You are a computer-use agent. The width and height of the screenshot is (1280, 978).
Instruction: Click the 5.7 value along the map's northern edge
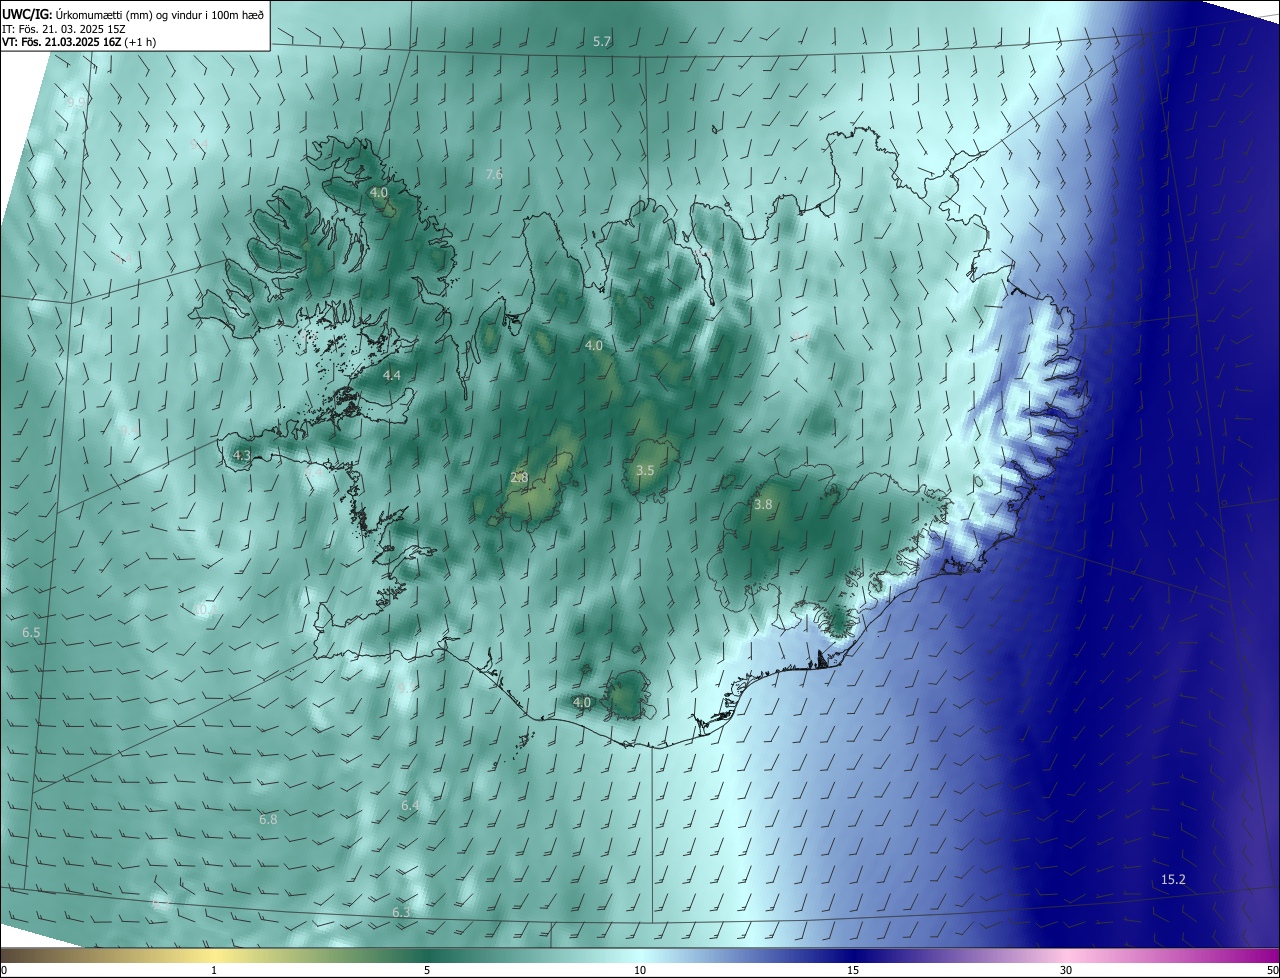tap(602, 41)
